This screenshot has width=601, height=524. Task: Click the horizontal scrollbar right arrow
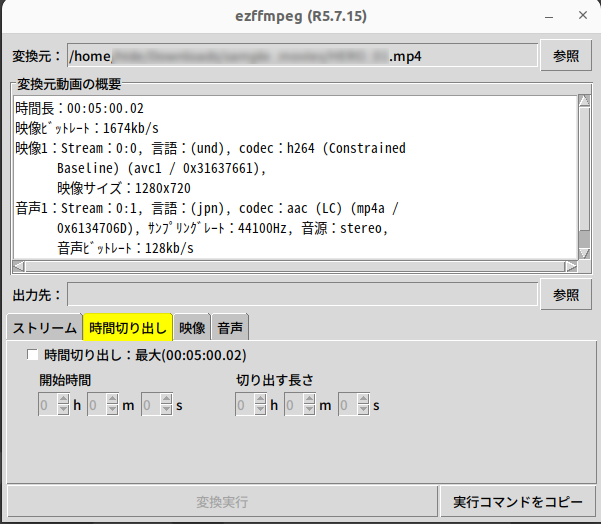tap(571, 266)
